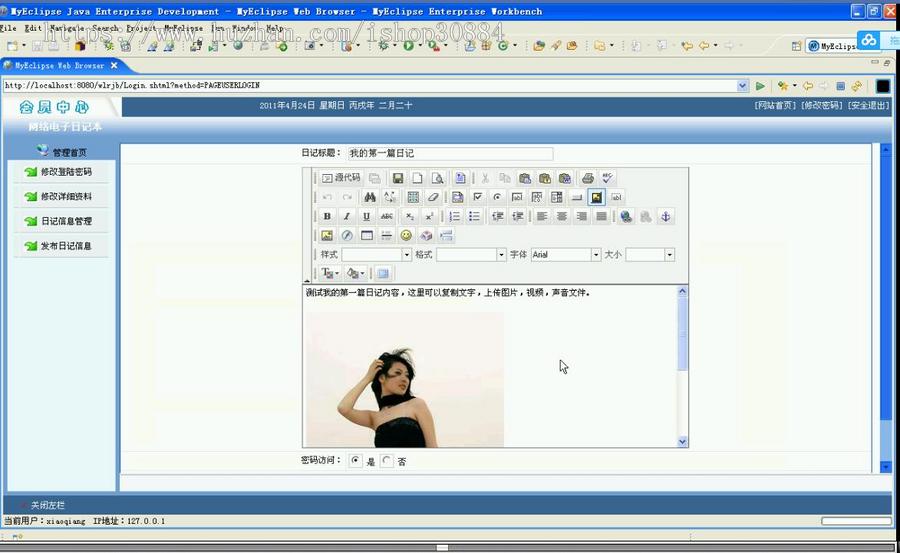
Task: Select 否 for 密码访问
Action: click(x=387, y=461)
